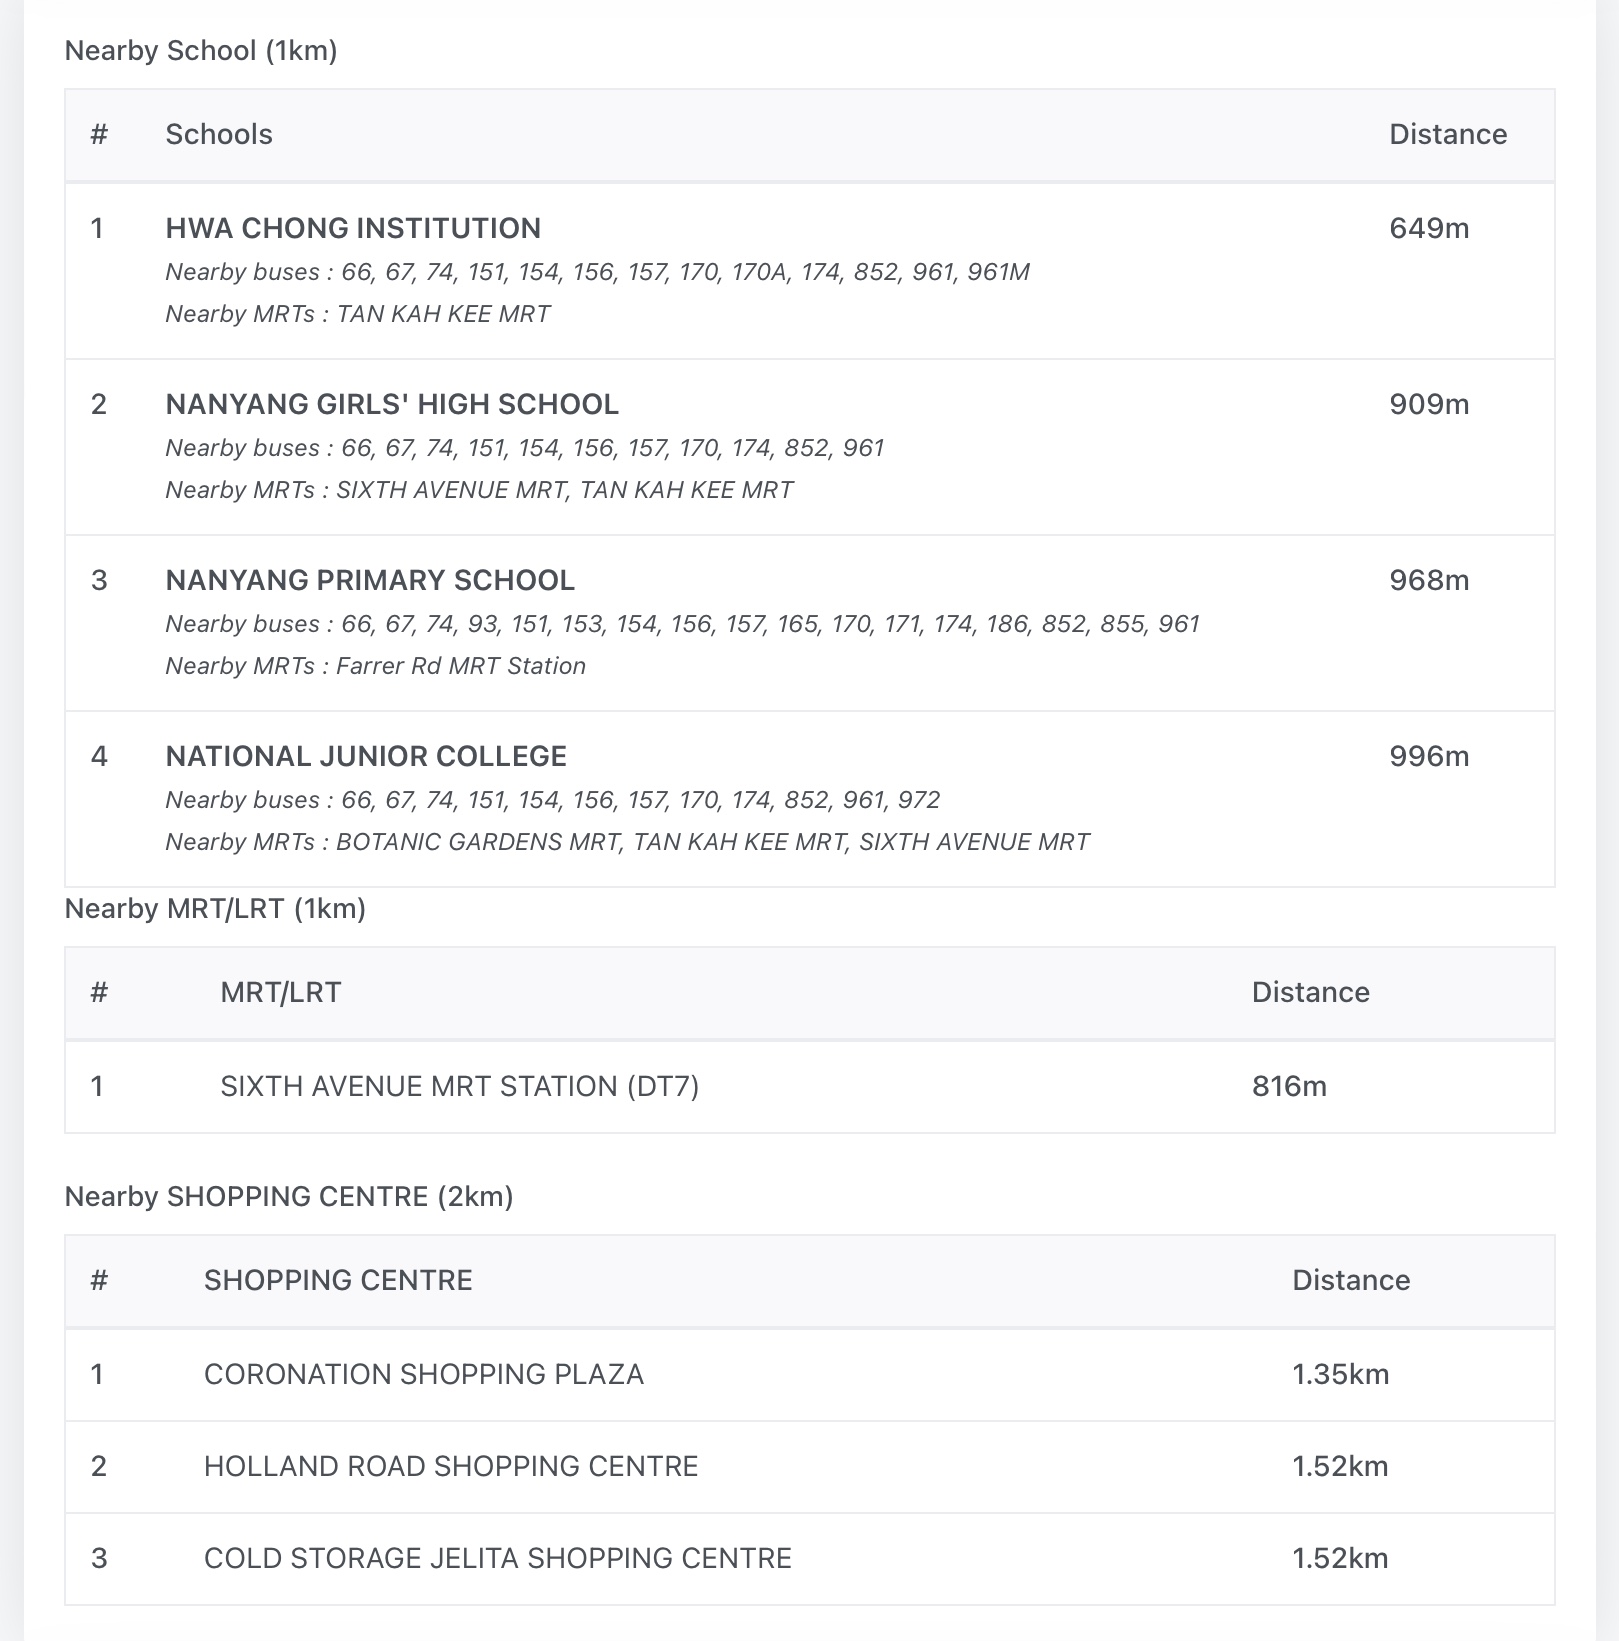Click the Coronation Shopping Plaza row

point(424,1374)
